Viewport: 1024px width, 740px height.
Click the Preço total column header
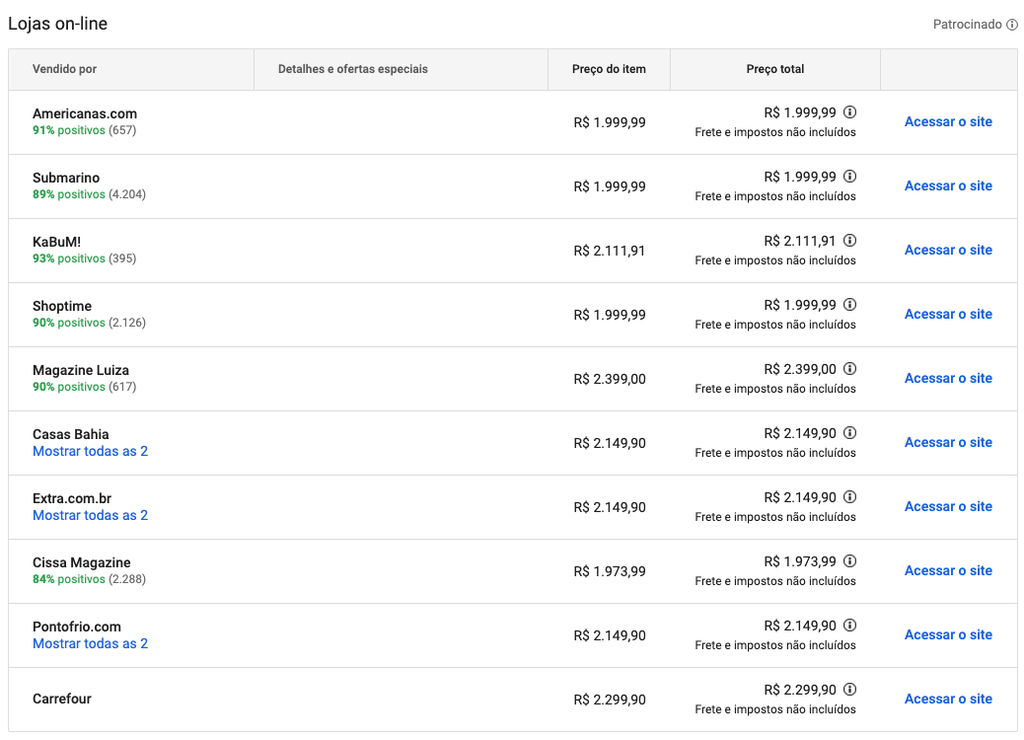[x=775, y=69]
